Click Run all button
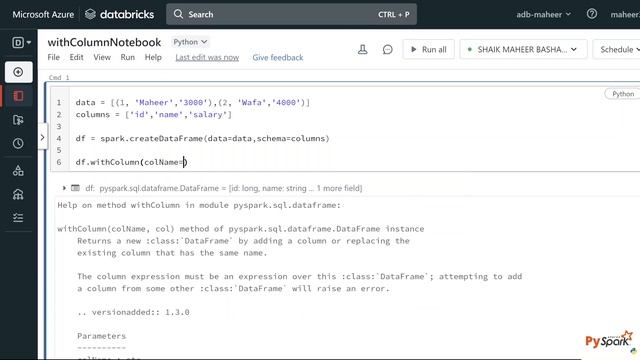This screenshot has height=360, width=640. coord(429,50)
